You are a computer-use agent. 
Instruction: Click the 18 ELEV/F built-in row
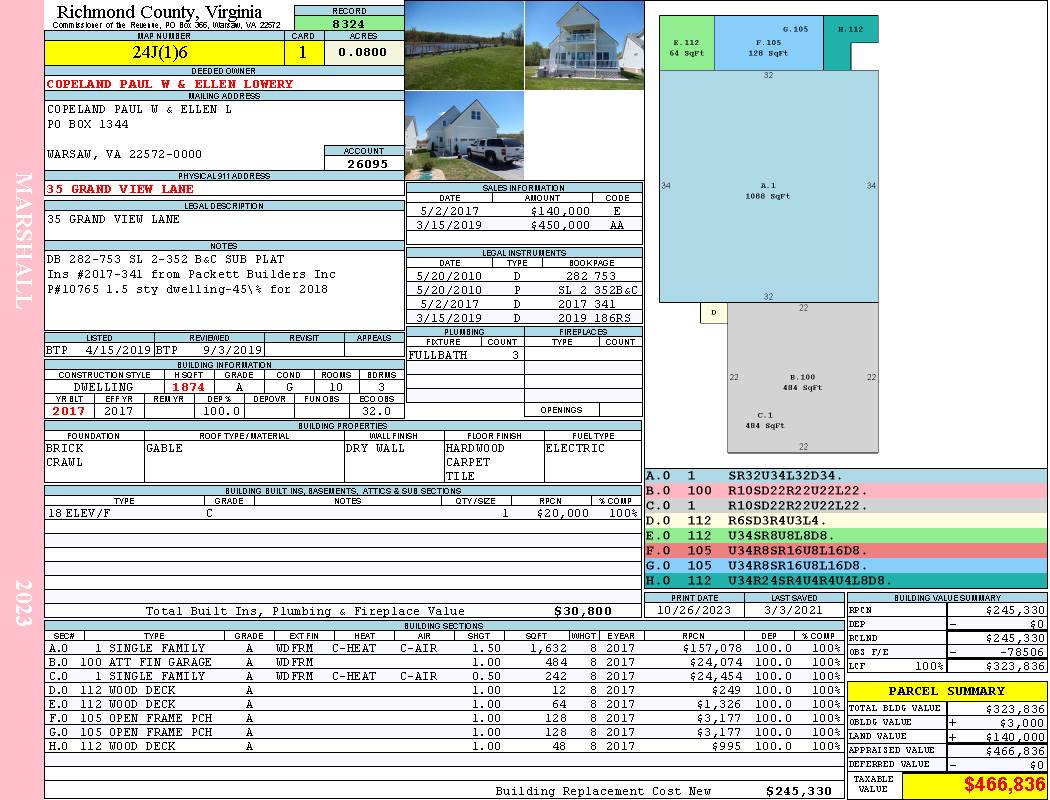click(342, 513)
